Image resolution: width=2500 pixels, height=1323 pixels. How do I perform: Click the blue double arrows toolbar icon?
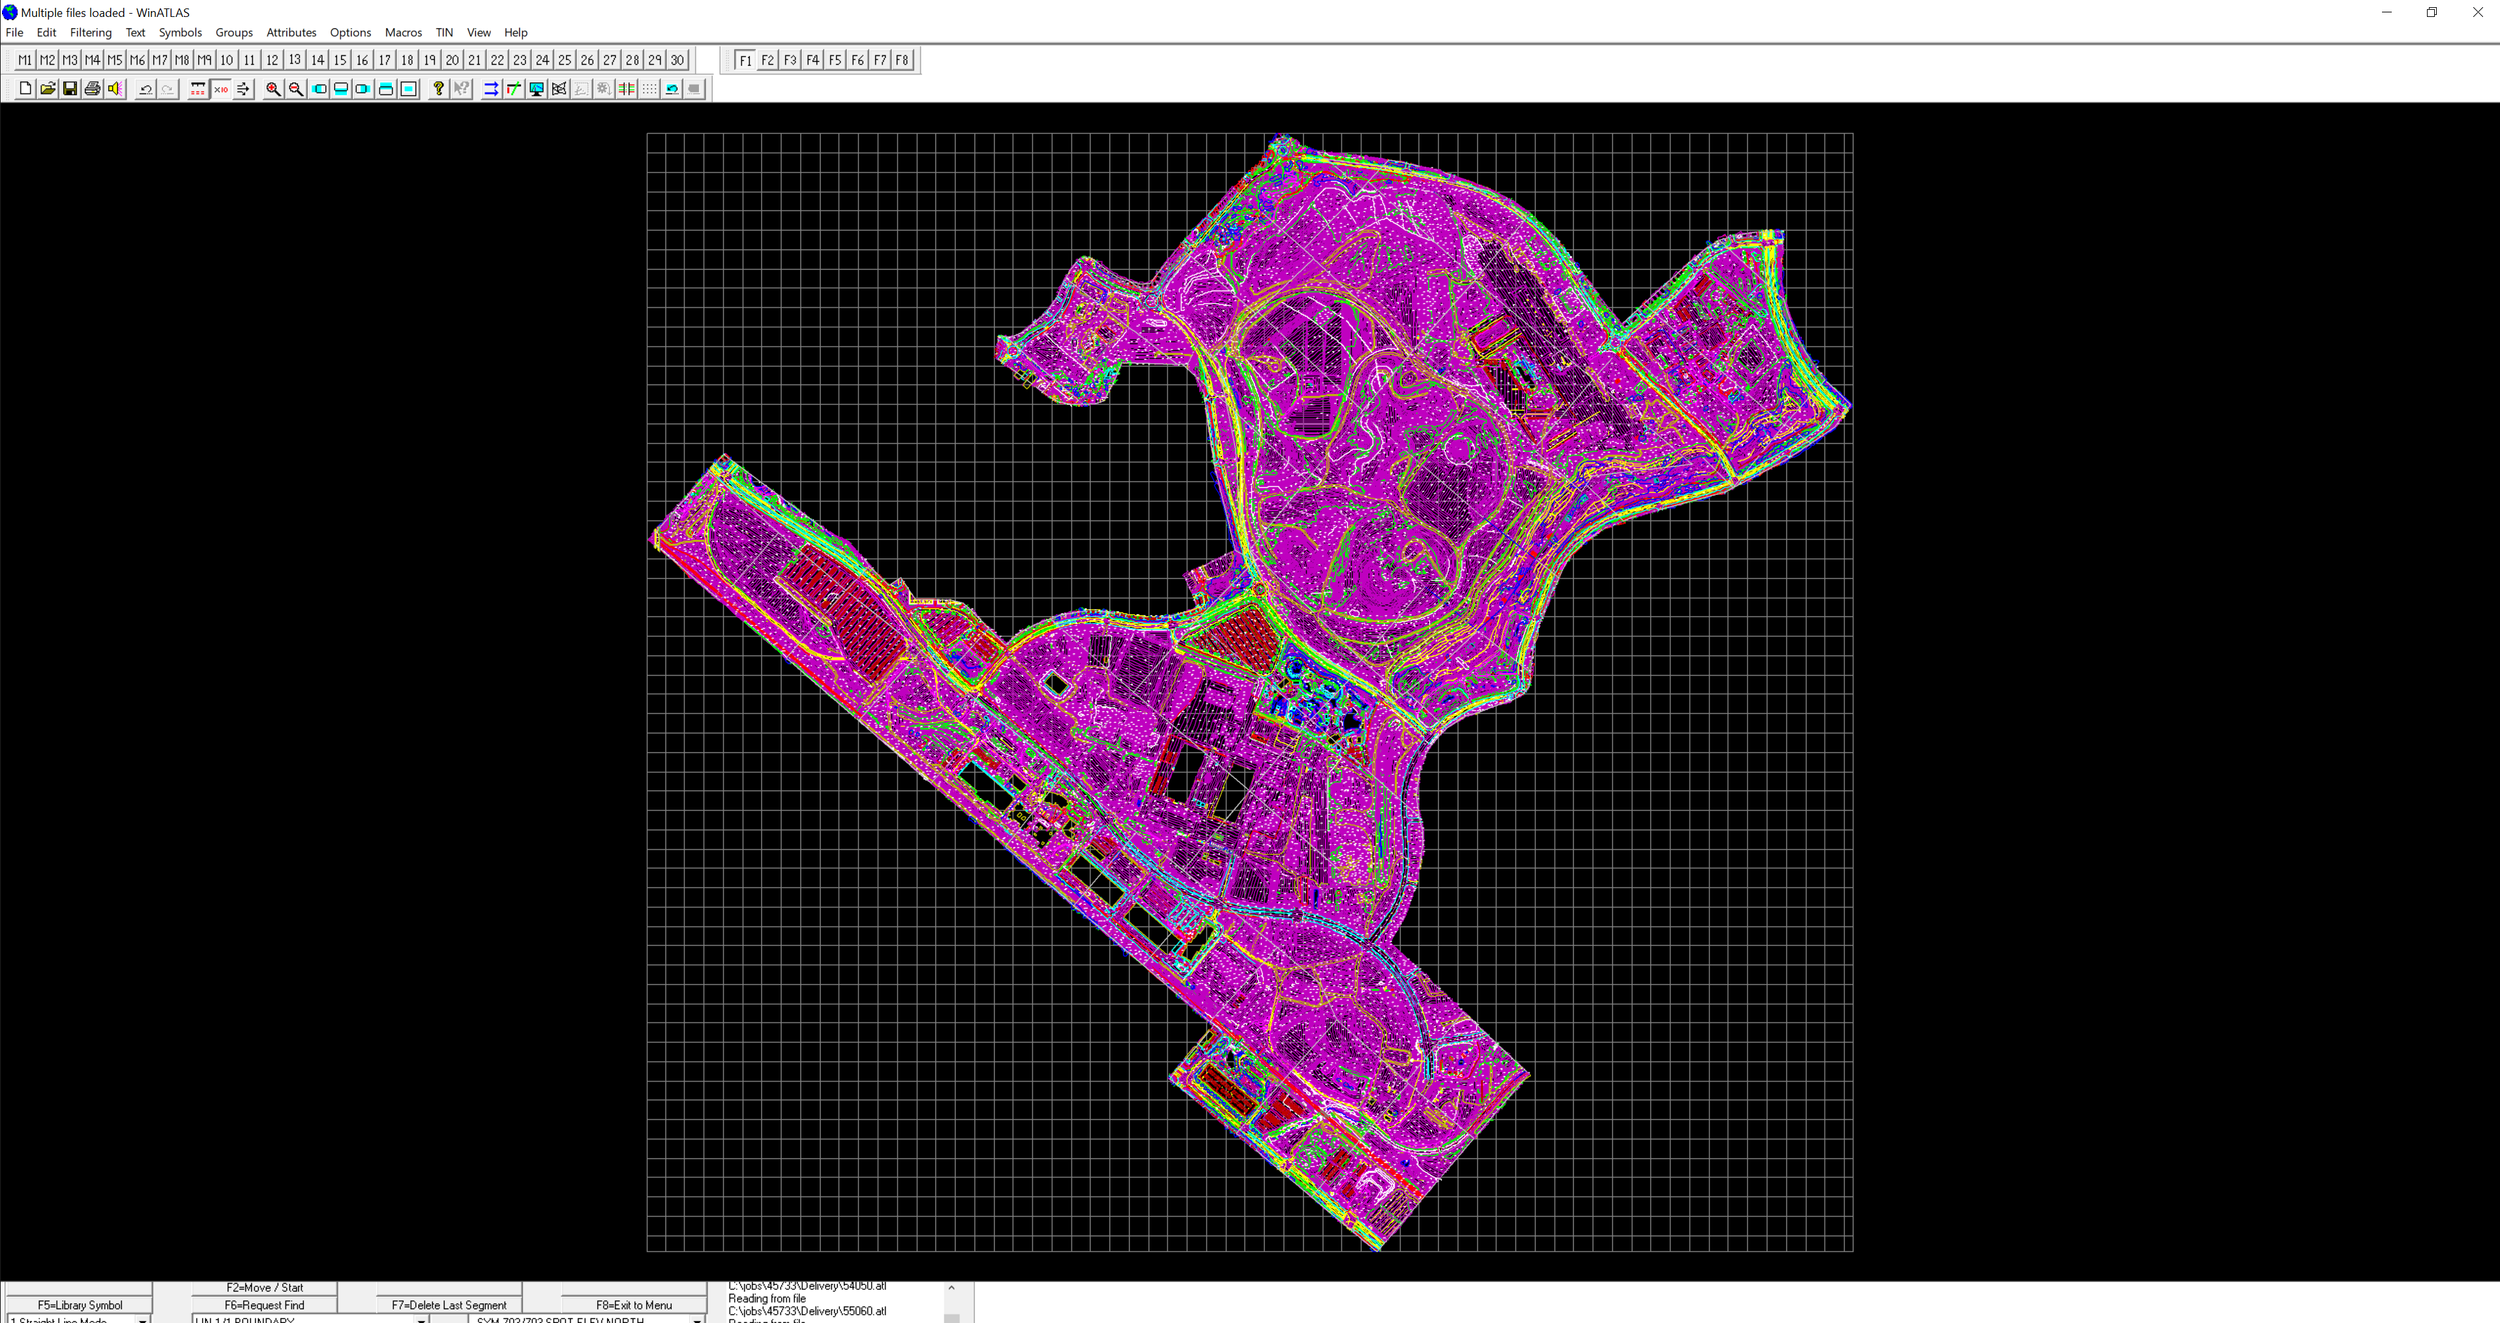pyautogui.click(x=491, y=89)
